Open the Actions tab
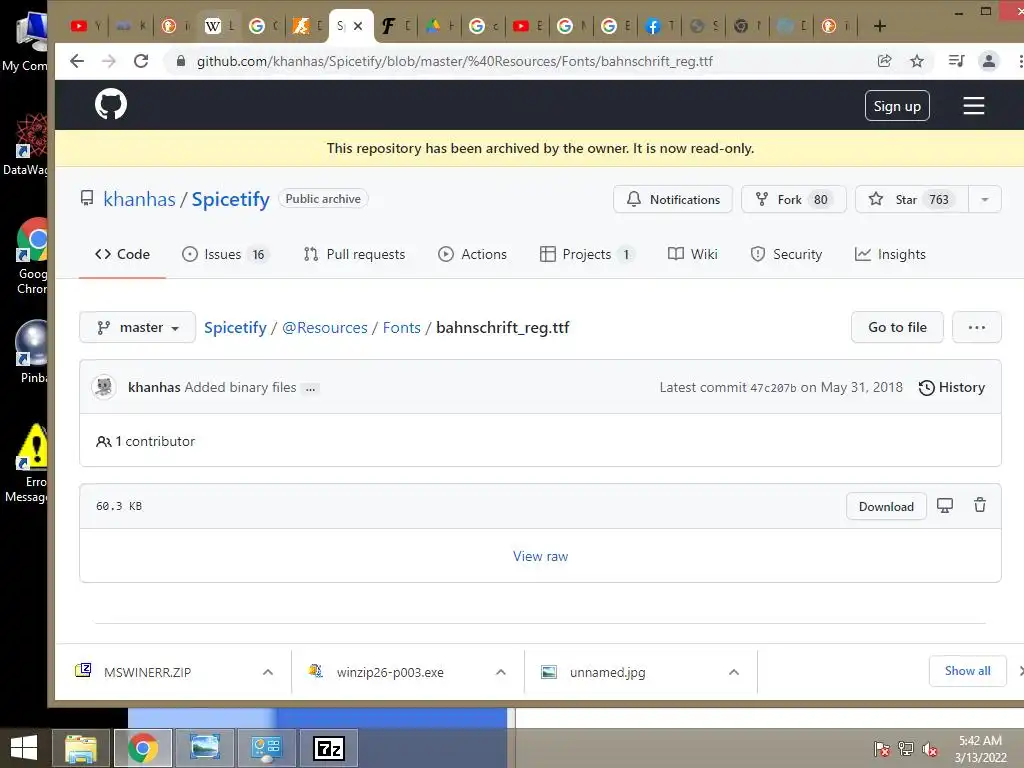Viewport: 1024px width, 768px height. coord(472,254)
